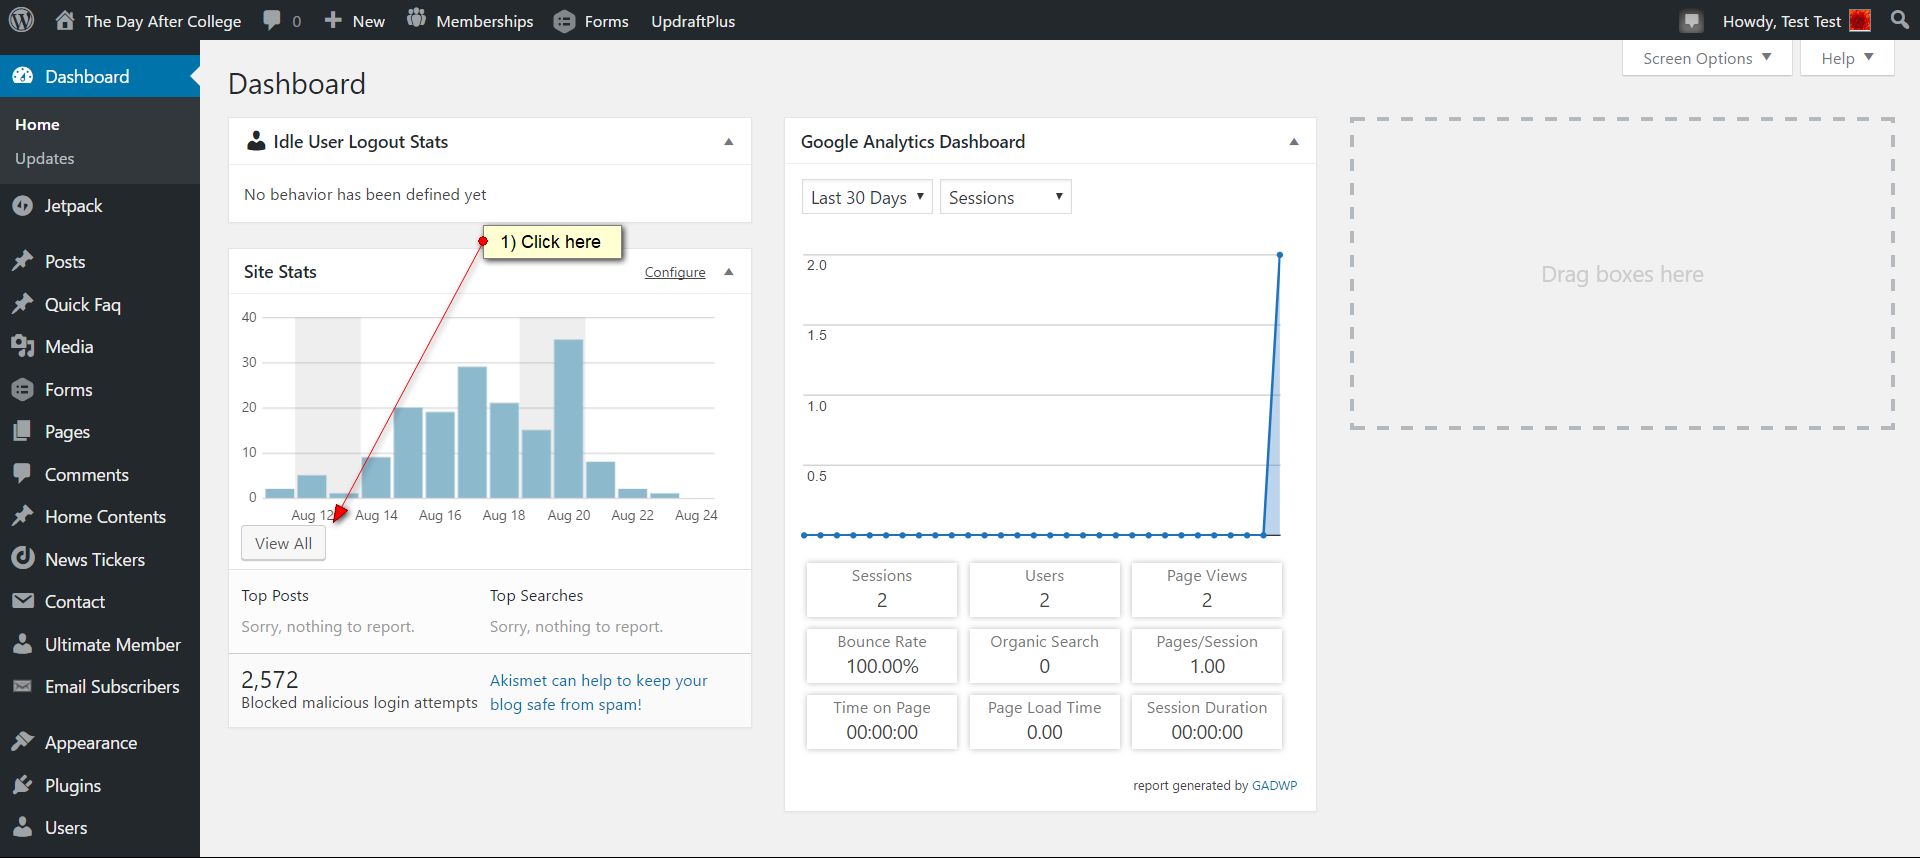Open notifications icon beside Howdy text
Screen dimensions: 1920x858
click(1691, 21)
